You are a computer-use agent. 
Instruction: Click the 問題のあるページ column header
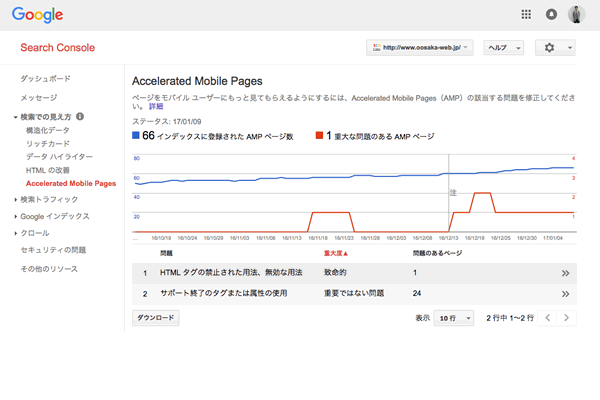pos(437,253)
